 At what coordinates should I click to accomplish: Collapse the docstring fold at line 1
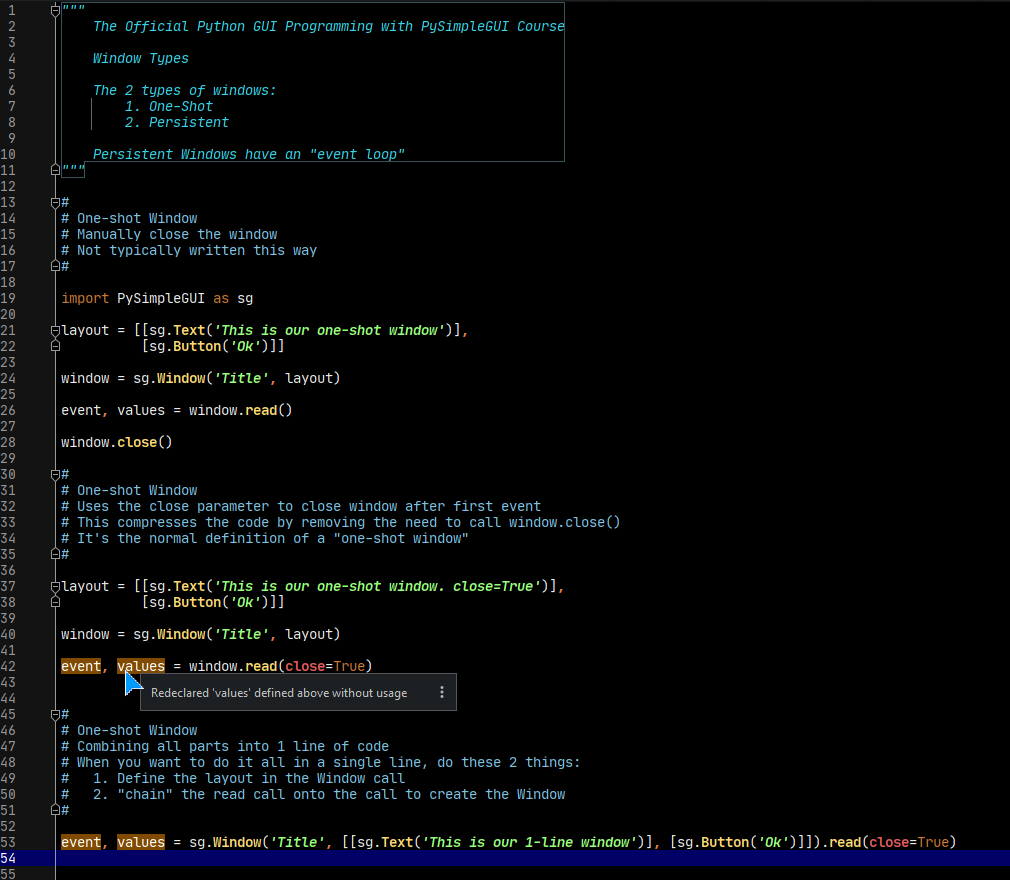[x=54, y=10]
